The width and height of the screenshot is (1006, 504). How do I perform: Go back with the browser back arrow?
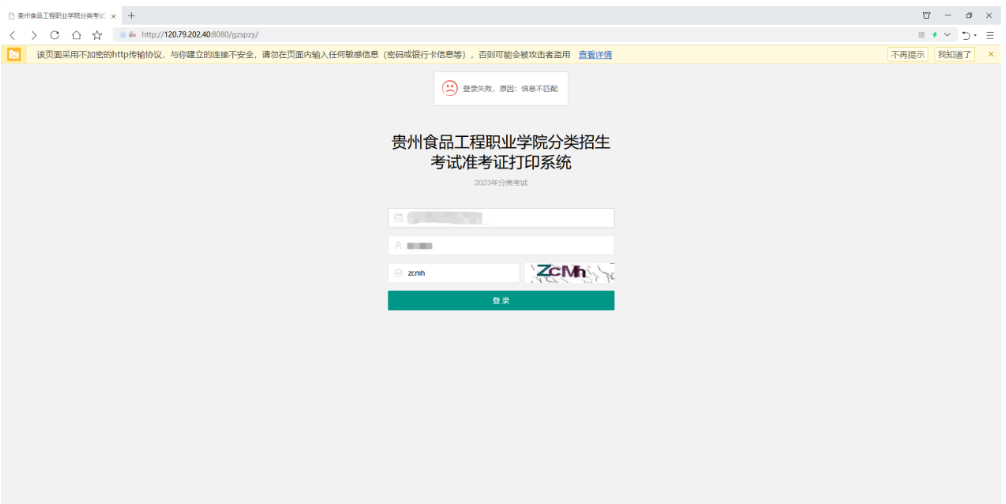13,35
